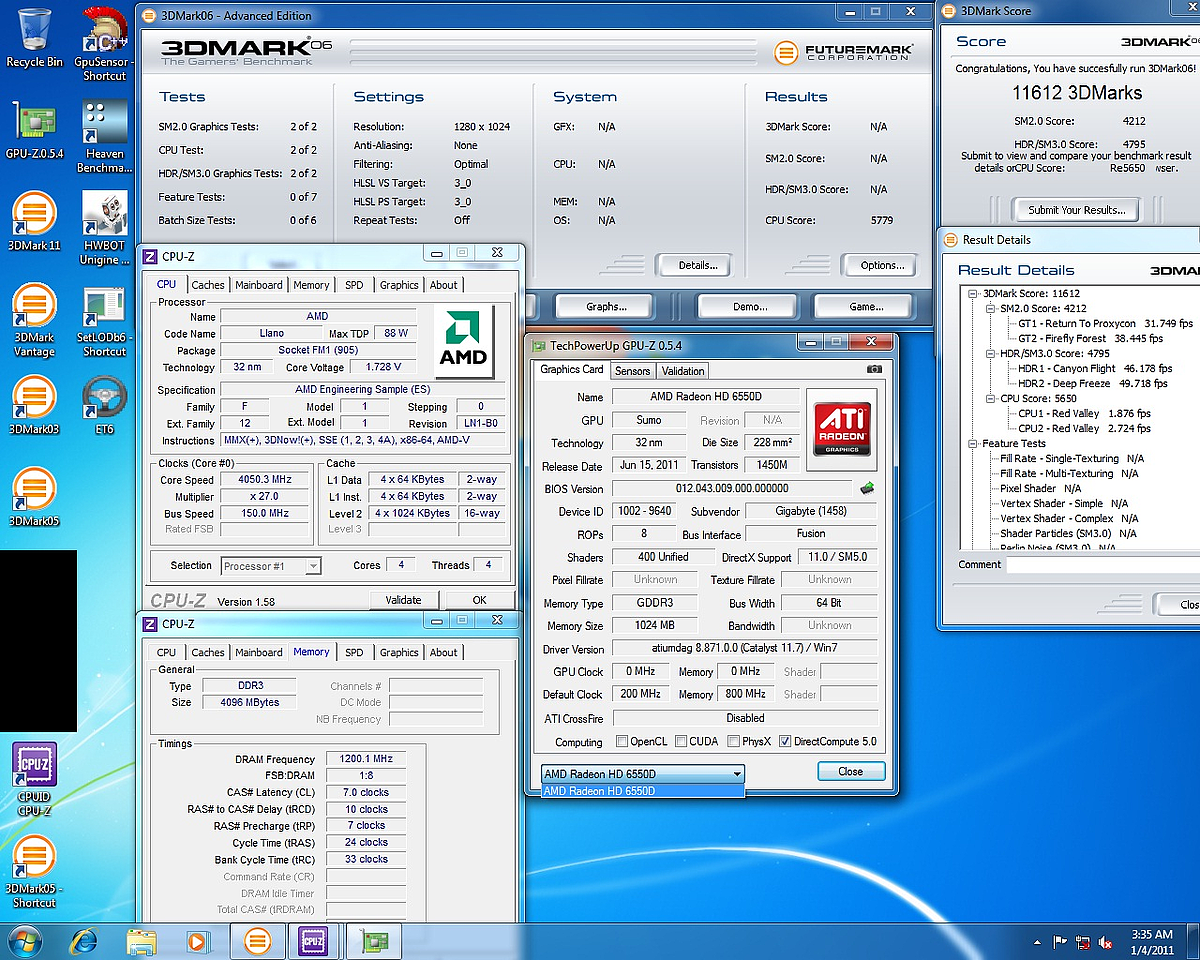Select the HDR1 - Canyon Flight row
This screenshot has width=1200, height=960.
(x=1094, y=369)
